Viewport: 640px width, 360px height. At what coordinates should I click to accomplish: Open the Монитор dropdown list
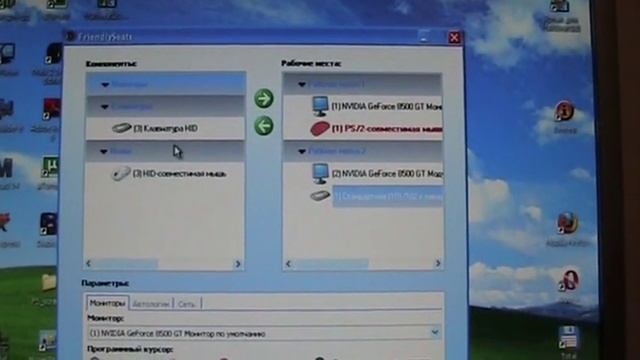435,333
